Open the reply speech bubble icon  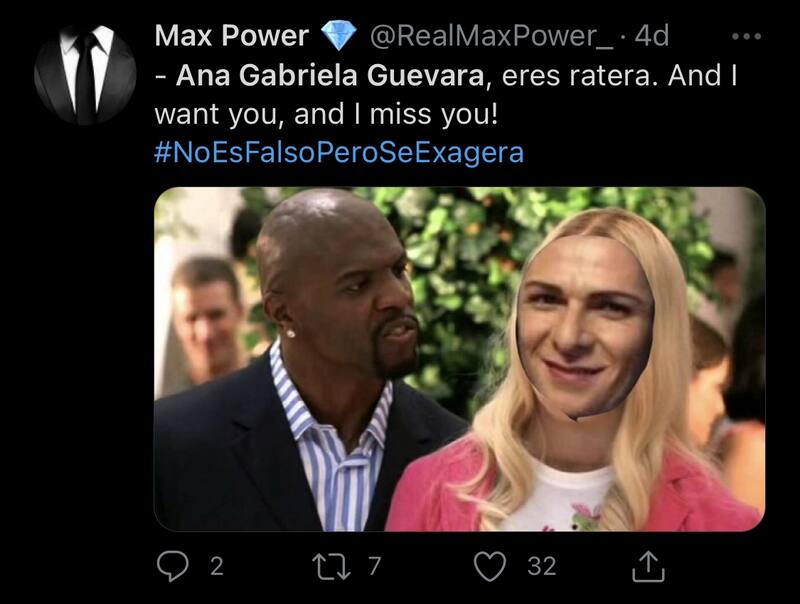[x=172, y=566]
